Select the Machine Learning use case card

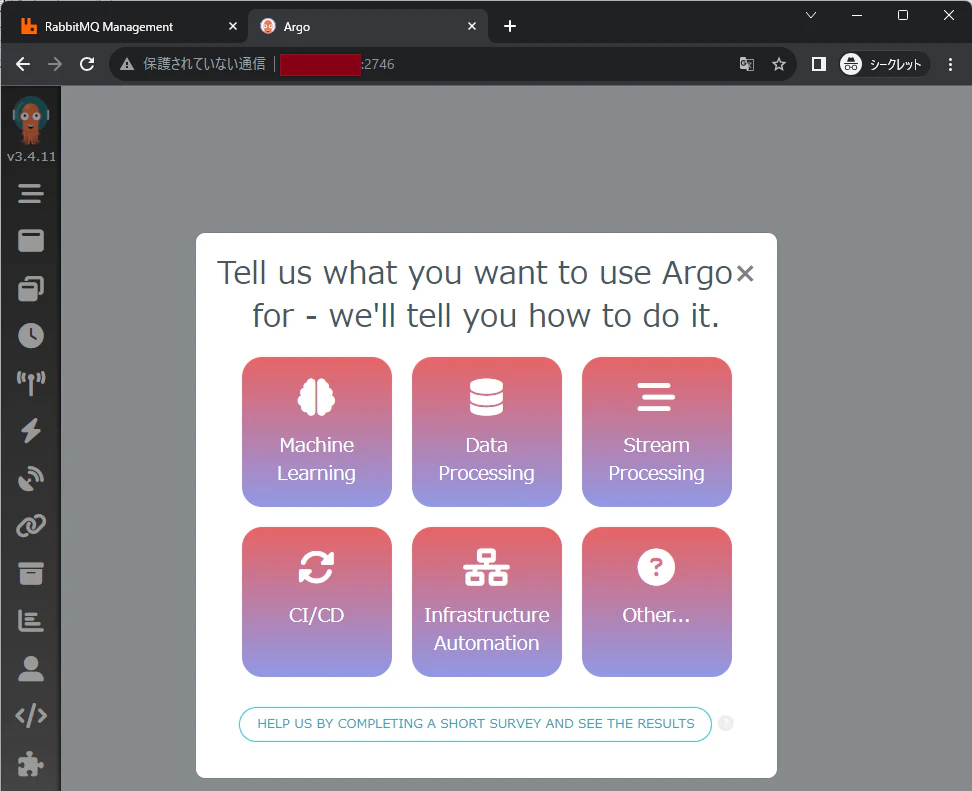[x=317, y=431]
